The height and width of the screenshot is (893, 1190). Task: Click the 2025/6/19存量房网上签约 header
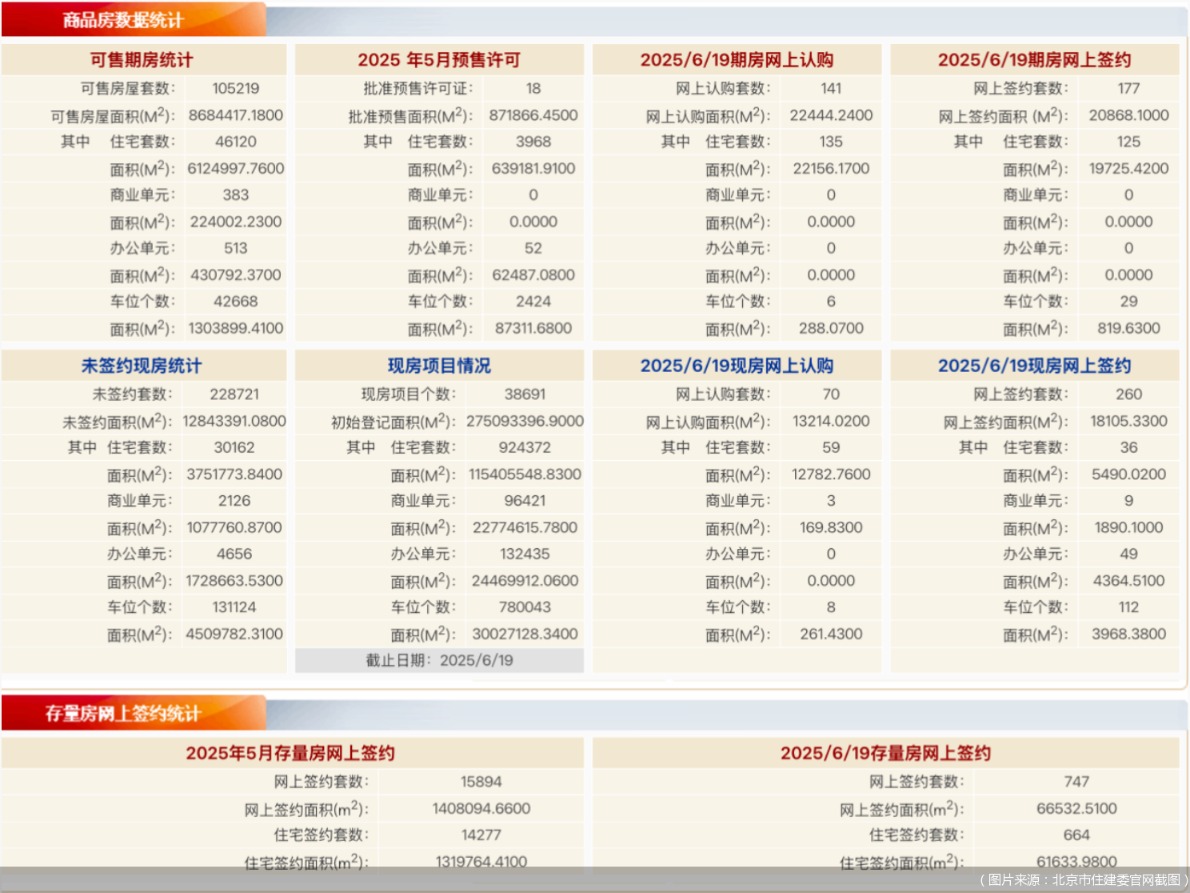(x=888, y=753)
